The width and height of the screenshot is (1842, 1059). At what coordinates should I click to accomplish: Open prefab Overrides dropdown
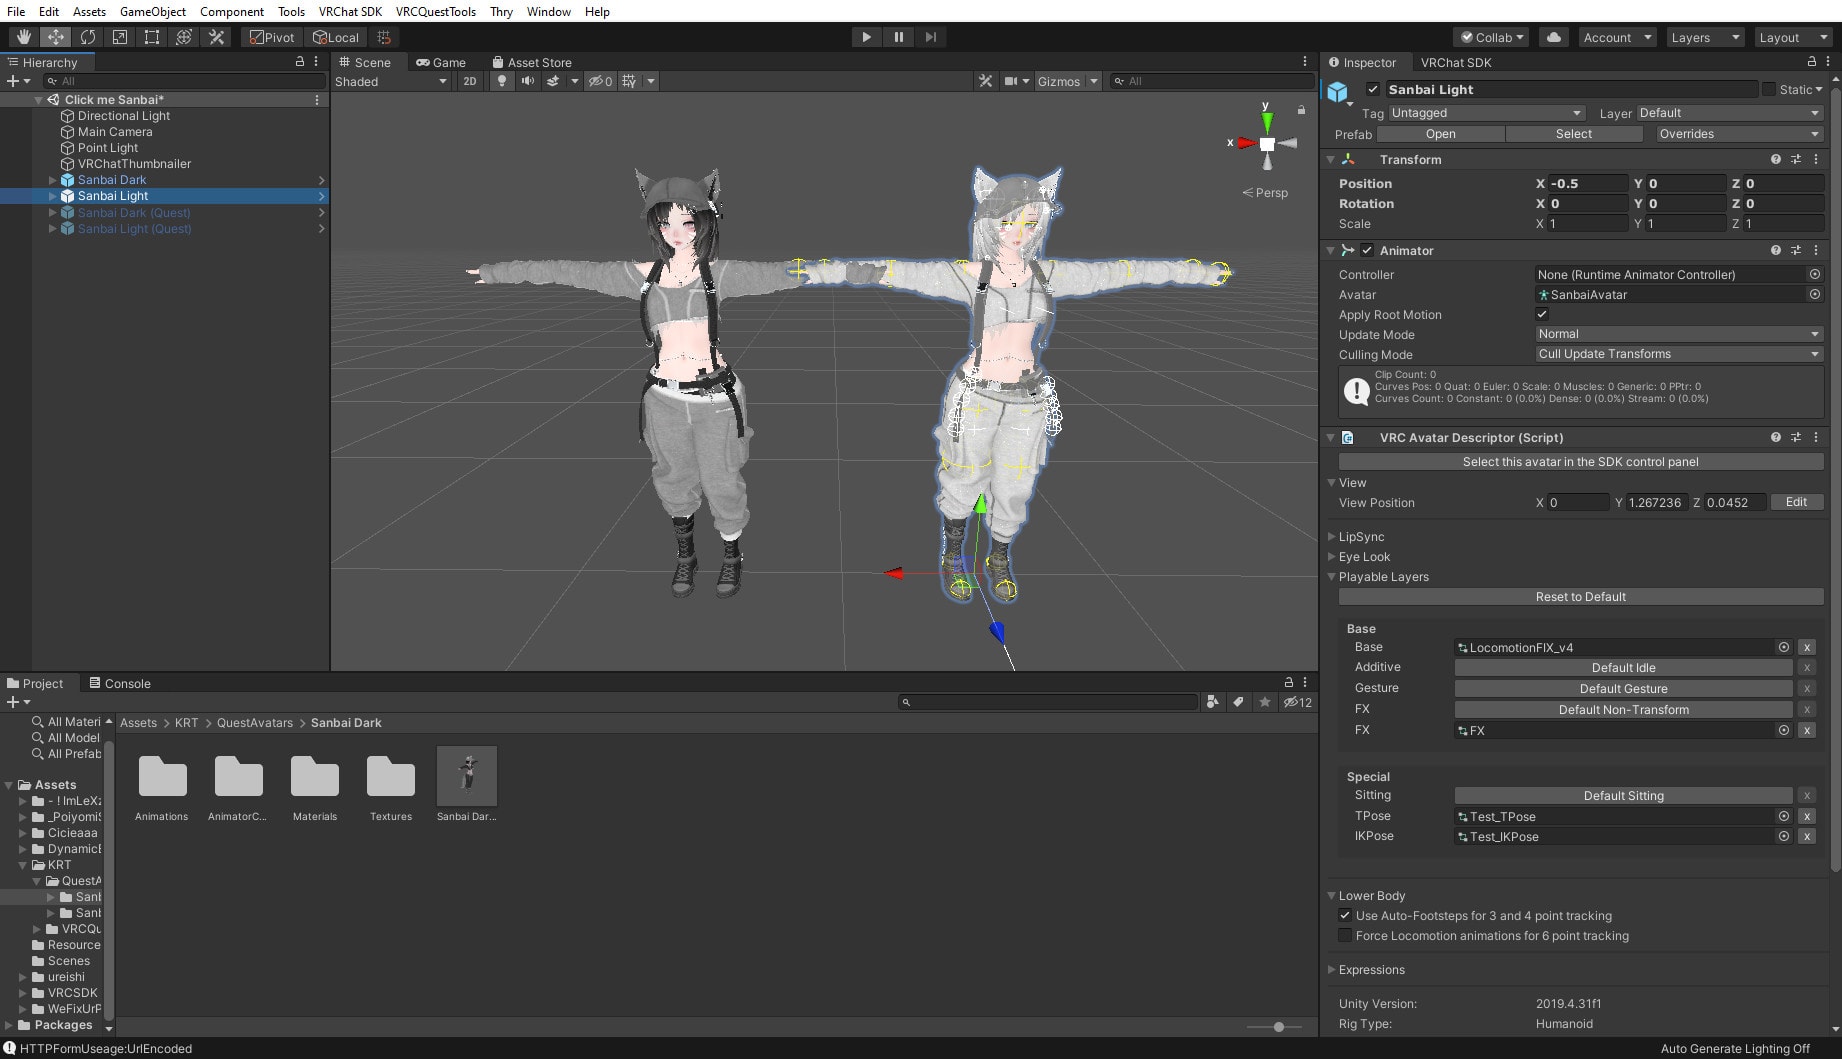[x=1738, y=134]
